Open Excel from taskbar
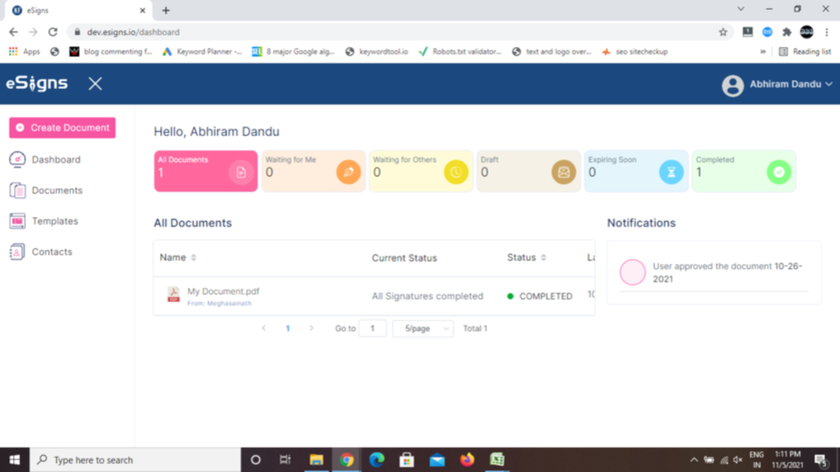The height and width of the screenshot is (472, 840). pyautogui.click(x=497, y=460)
